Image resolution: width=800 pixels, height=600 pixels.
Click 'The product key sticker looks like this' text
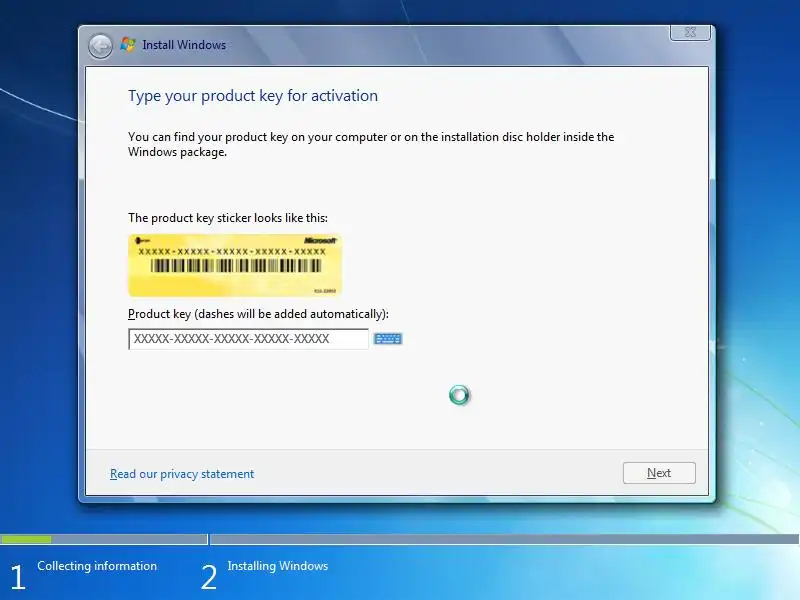228,218
